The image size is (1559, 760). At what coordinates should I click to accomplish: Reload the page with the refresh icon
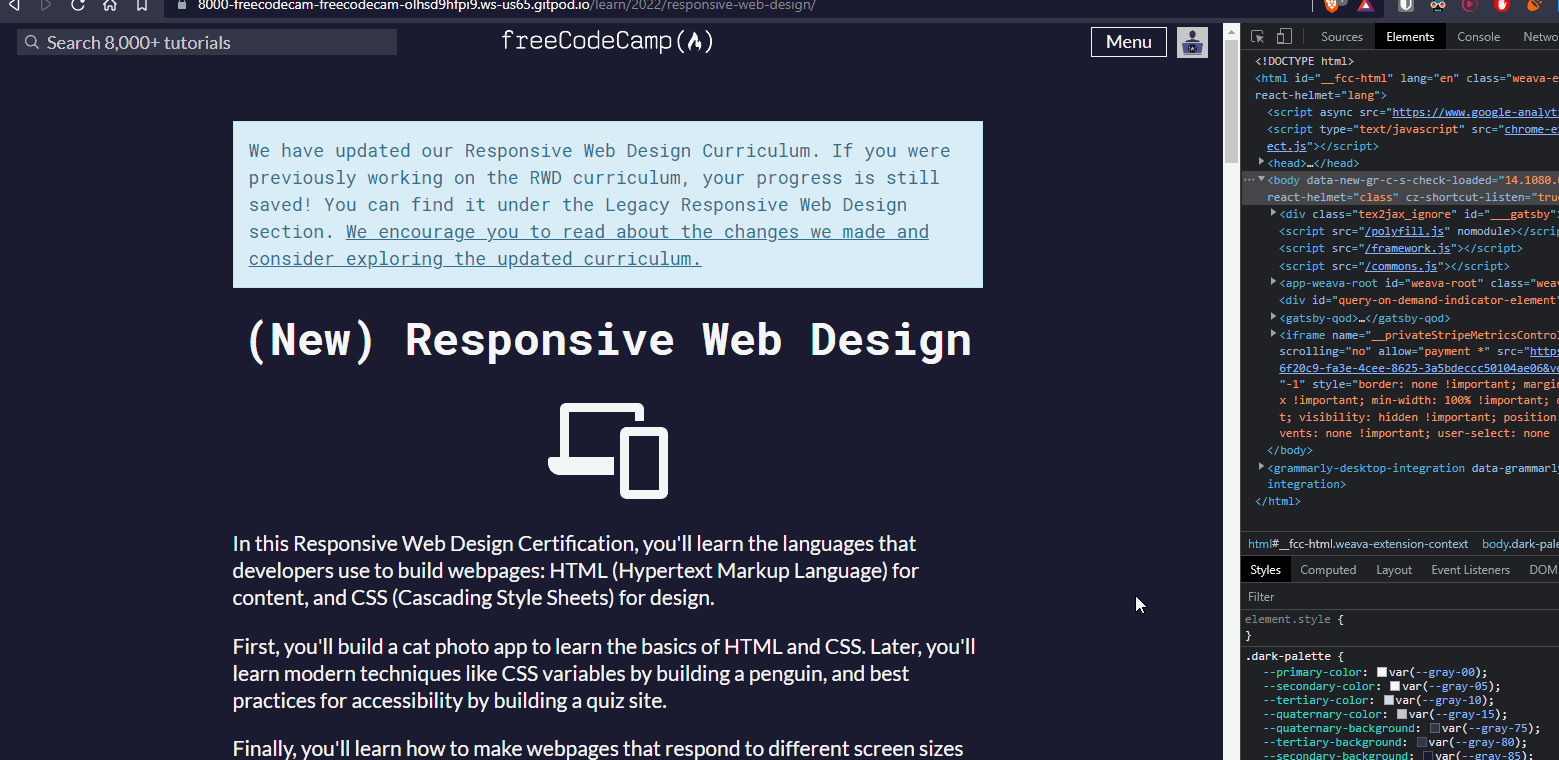(78, 5)
